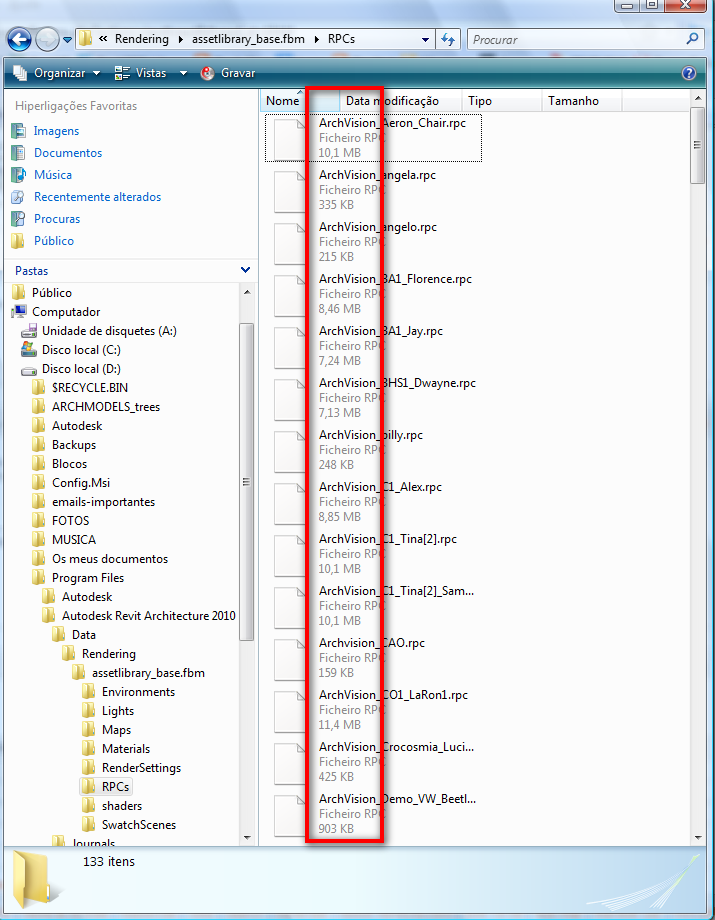This screenshot has height=920, width=715.
Task: Click the magnifier search icon
Action: 693,39
